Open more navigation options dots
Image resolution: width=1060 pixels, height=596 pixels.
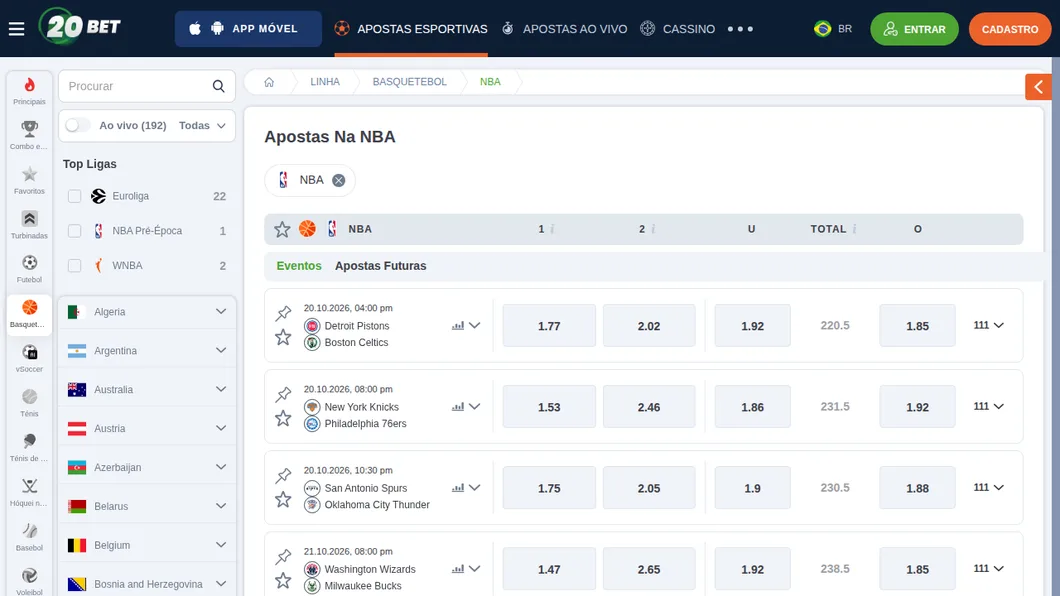tap(740, 29)
